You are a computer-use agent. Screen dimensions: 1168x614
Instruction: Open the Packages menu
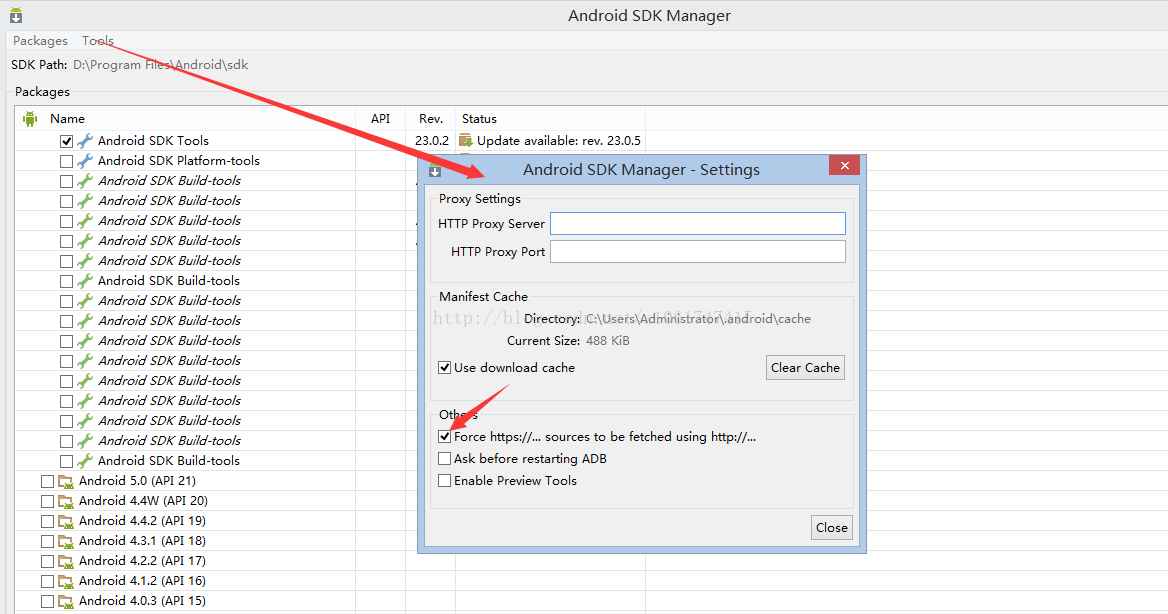tap(40, 41)
